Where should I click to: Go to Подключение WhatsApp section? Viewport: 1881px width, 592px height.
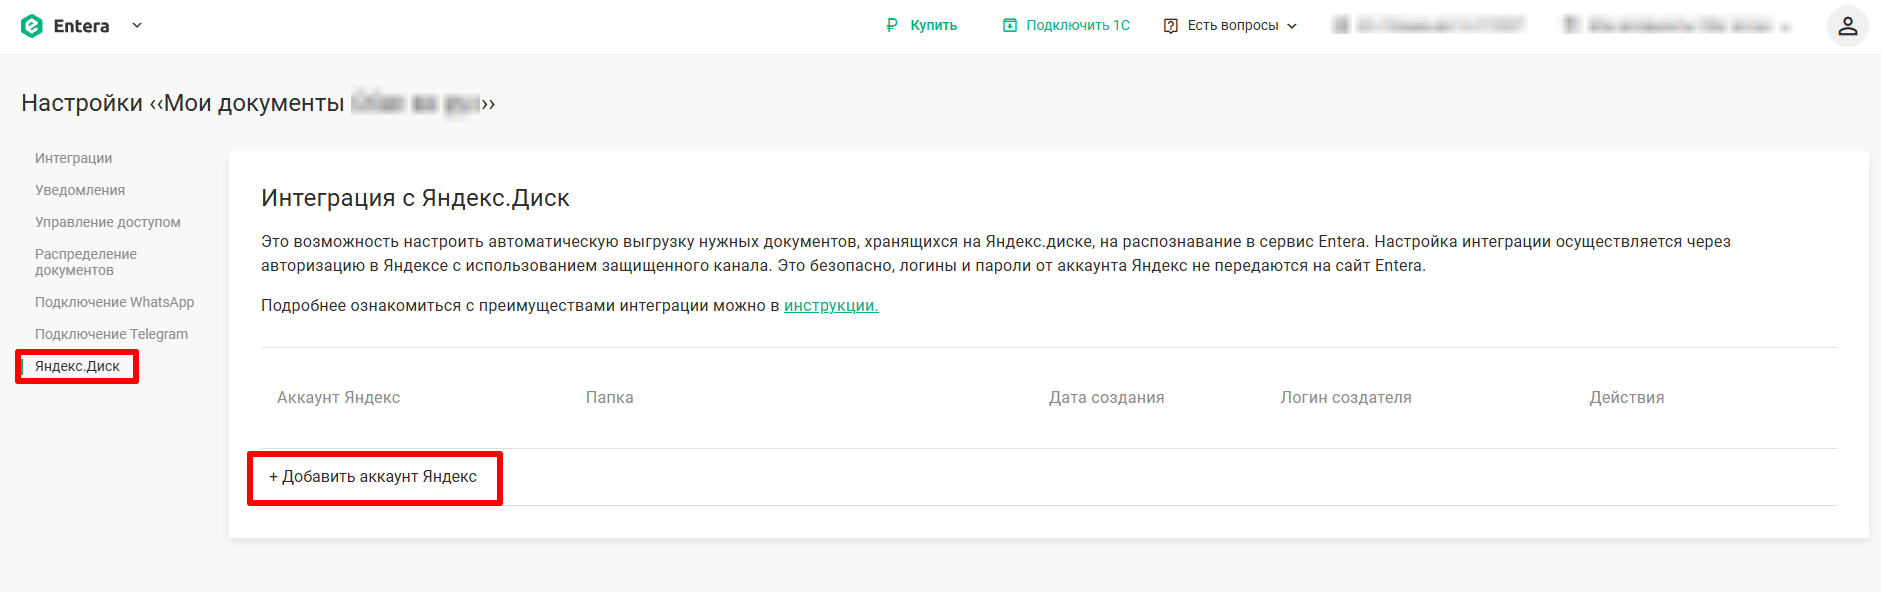[114, 302]
